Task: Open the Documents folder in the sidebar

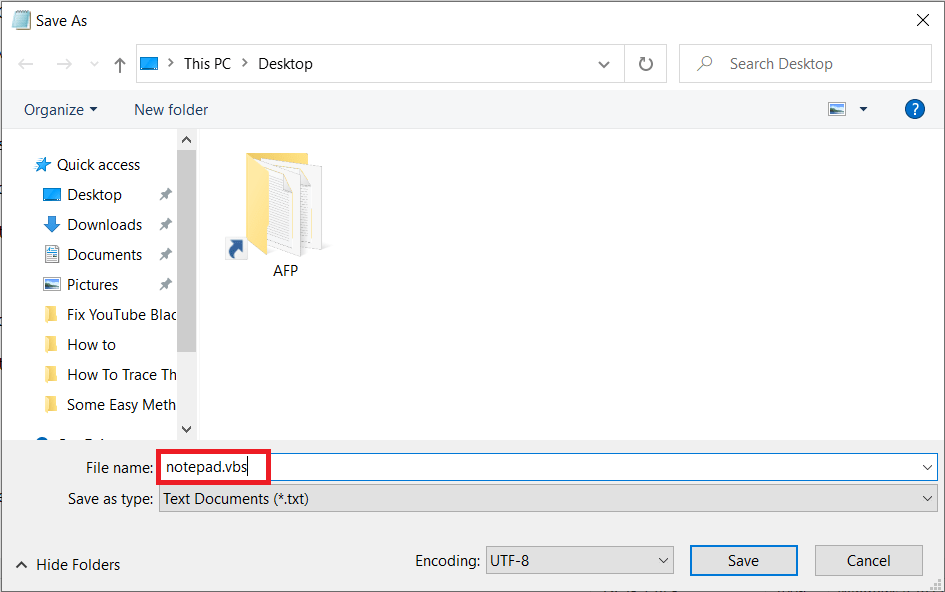Action: [103, 254]
